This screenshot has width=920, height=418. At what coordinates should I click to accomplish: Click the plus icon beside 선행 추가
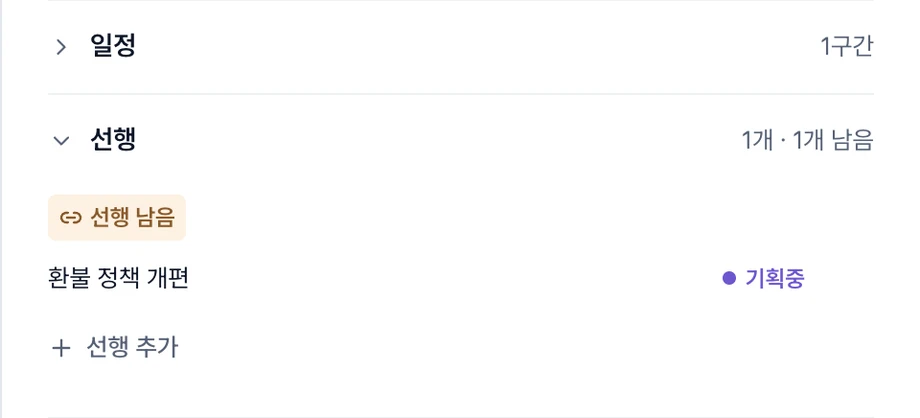click(x=61, y=348)
